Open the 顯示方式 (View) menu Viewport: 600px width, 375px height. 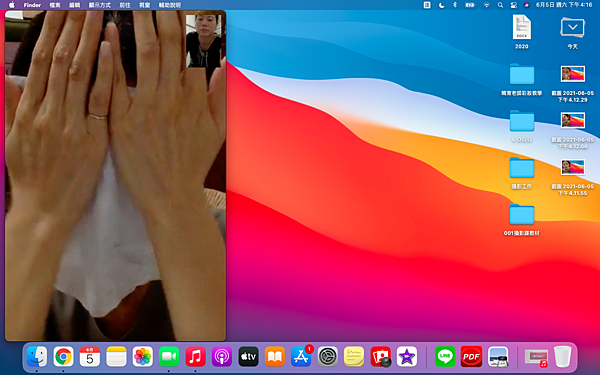coord(99,5)
